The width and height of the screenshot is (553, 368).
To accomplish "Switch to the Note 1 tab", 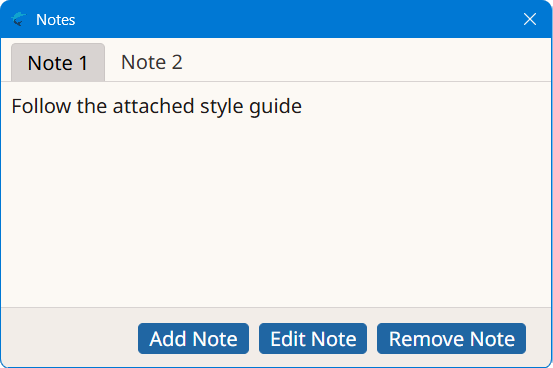I will pos(58,62).
